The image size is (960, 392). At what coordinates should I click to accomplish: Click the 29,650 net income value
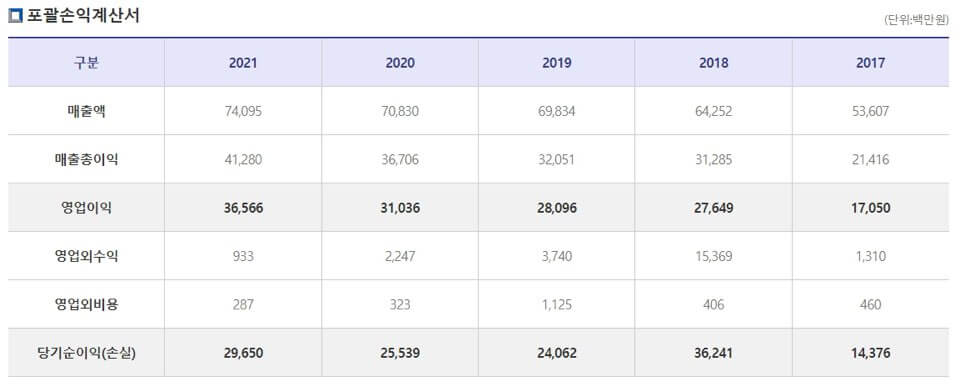(x=243, y=353)
